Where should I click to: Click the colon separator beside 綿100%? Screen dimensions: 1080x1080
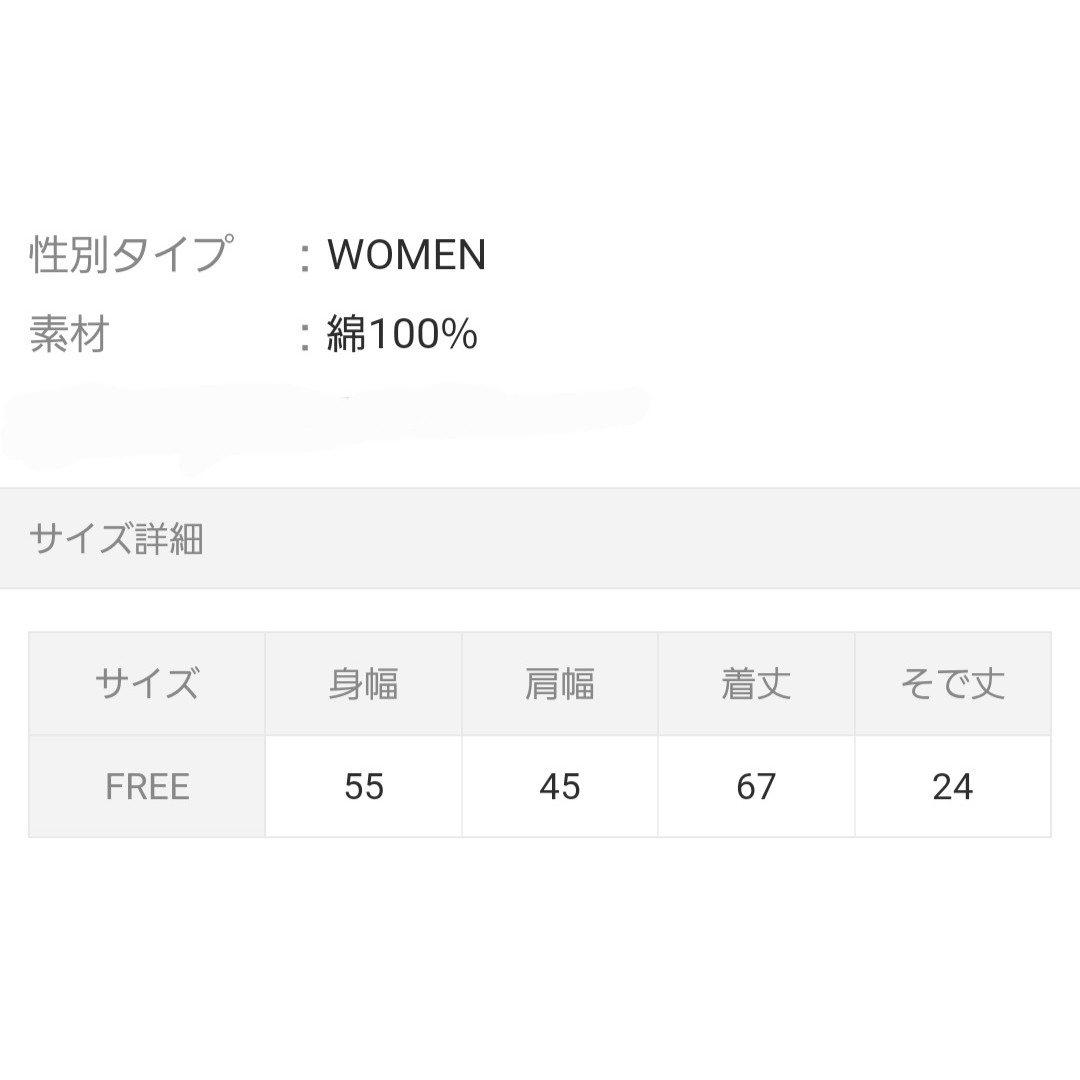tap(304, 338)
